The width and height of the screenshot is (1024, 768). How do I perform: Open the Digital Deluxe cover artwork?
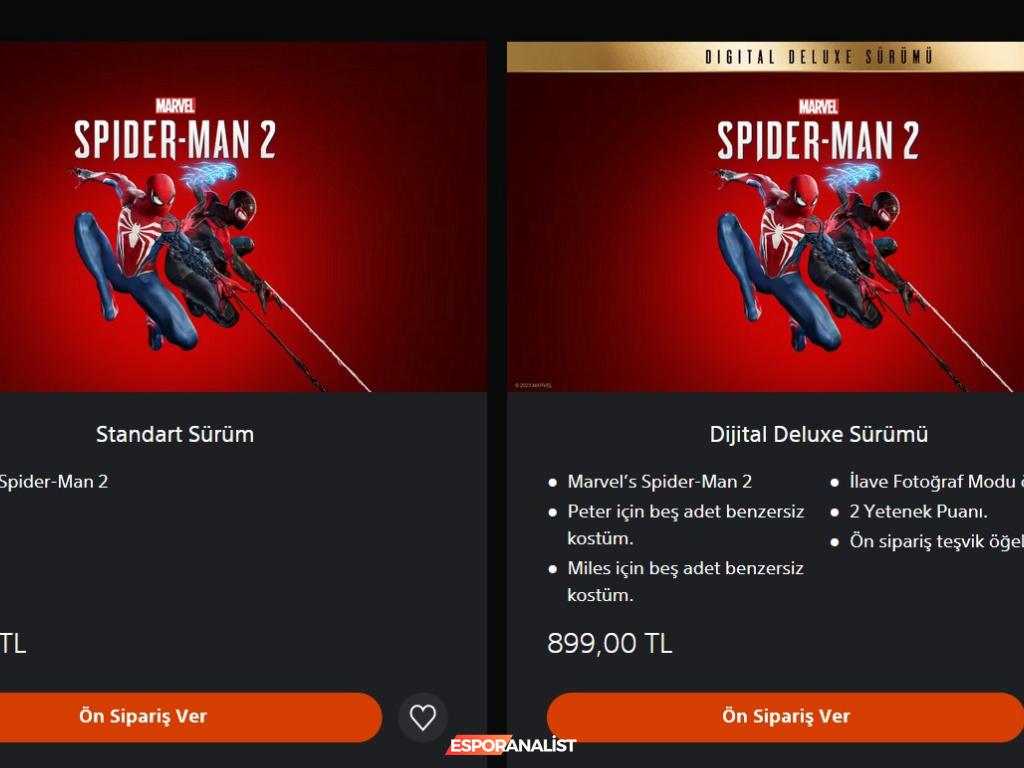tap(765, 232)
